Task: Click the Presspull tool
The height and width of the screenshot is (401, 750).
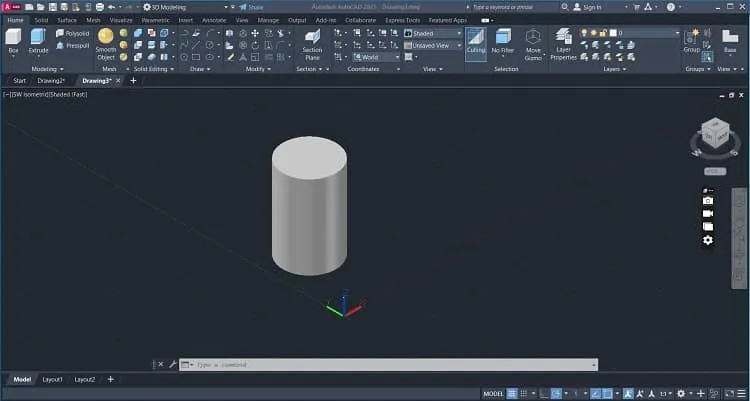Action: 72,45
